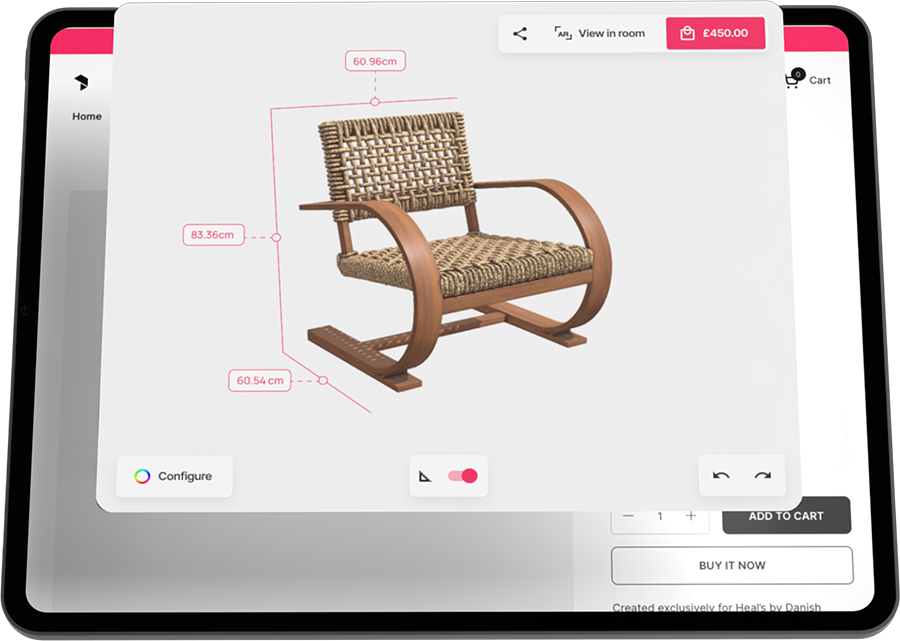The height and width of the screenshot is (641, 900).
Task: Select the undo arrow icon
Action: pos(720,476)
